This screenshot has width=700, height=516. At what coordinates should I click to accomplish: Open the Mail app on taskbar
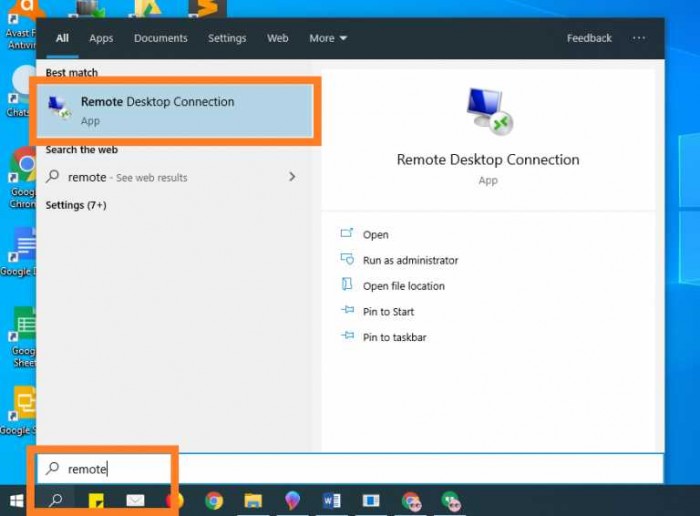coord(135,501)
